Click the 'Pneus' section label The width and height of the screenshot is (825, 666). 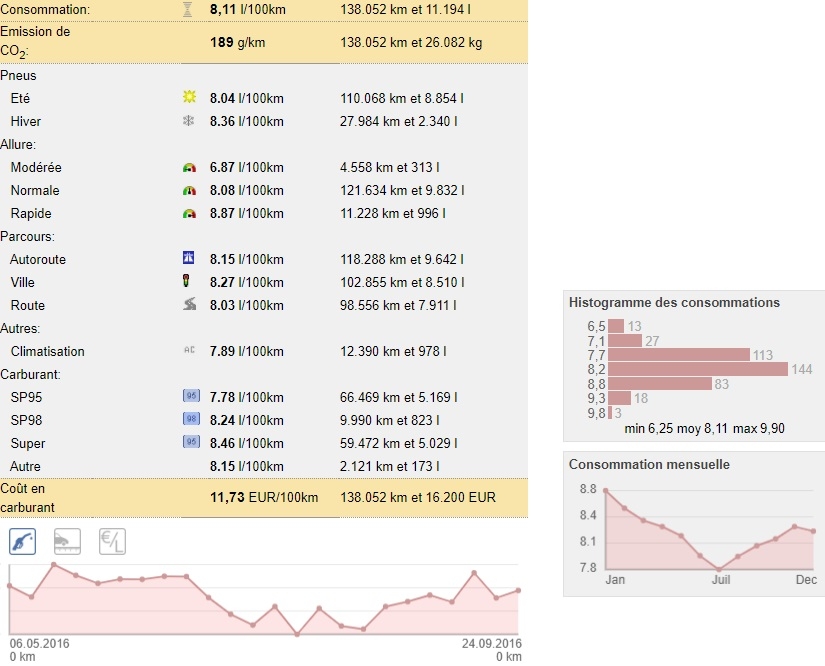[18, 76]
